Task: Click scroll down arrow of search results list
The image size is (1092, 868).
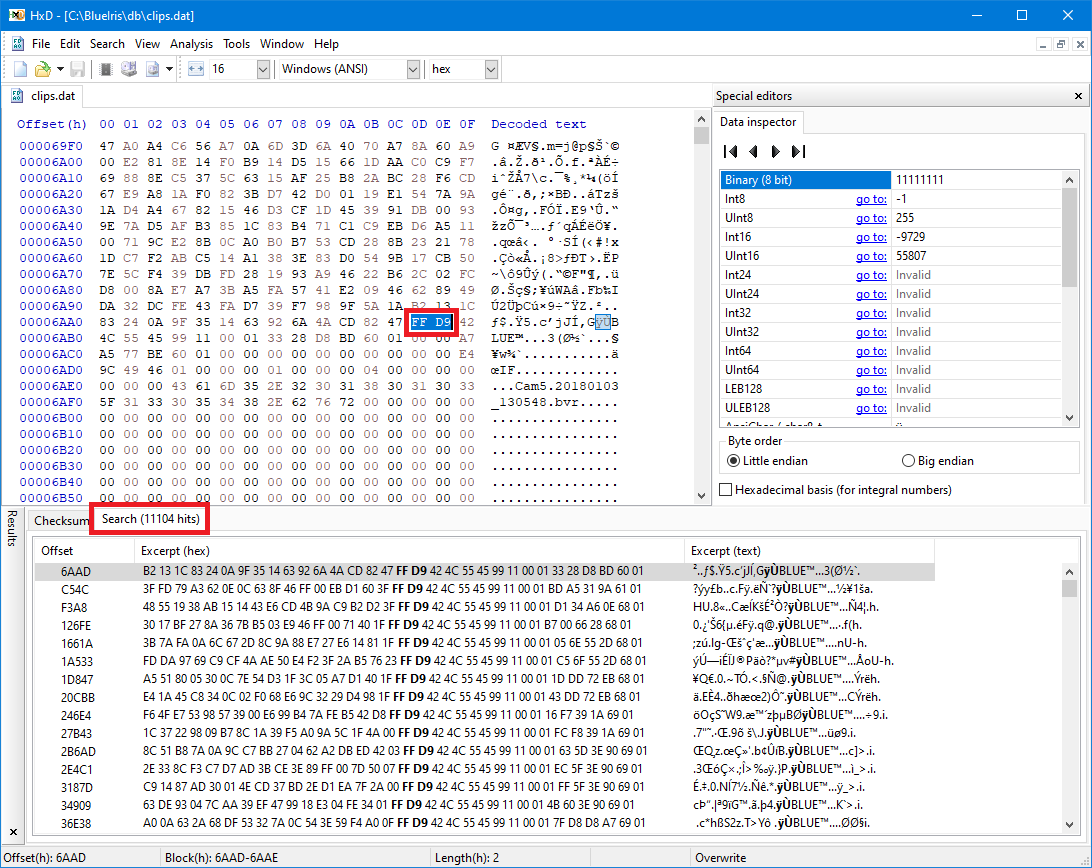Action: coord(1070,825)
